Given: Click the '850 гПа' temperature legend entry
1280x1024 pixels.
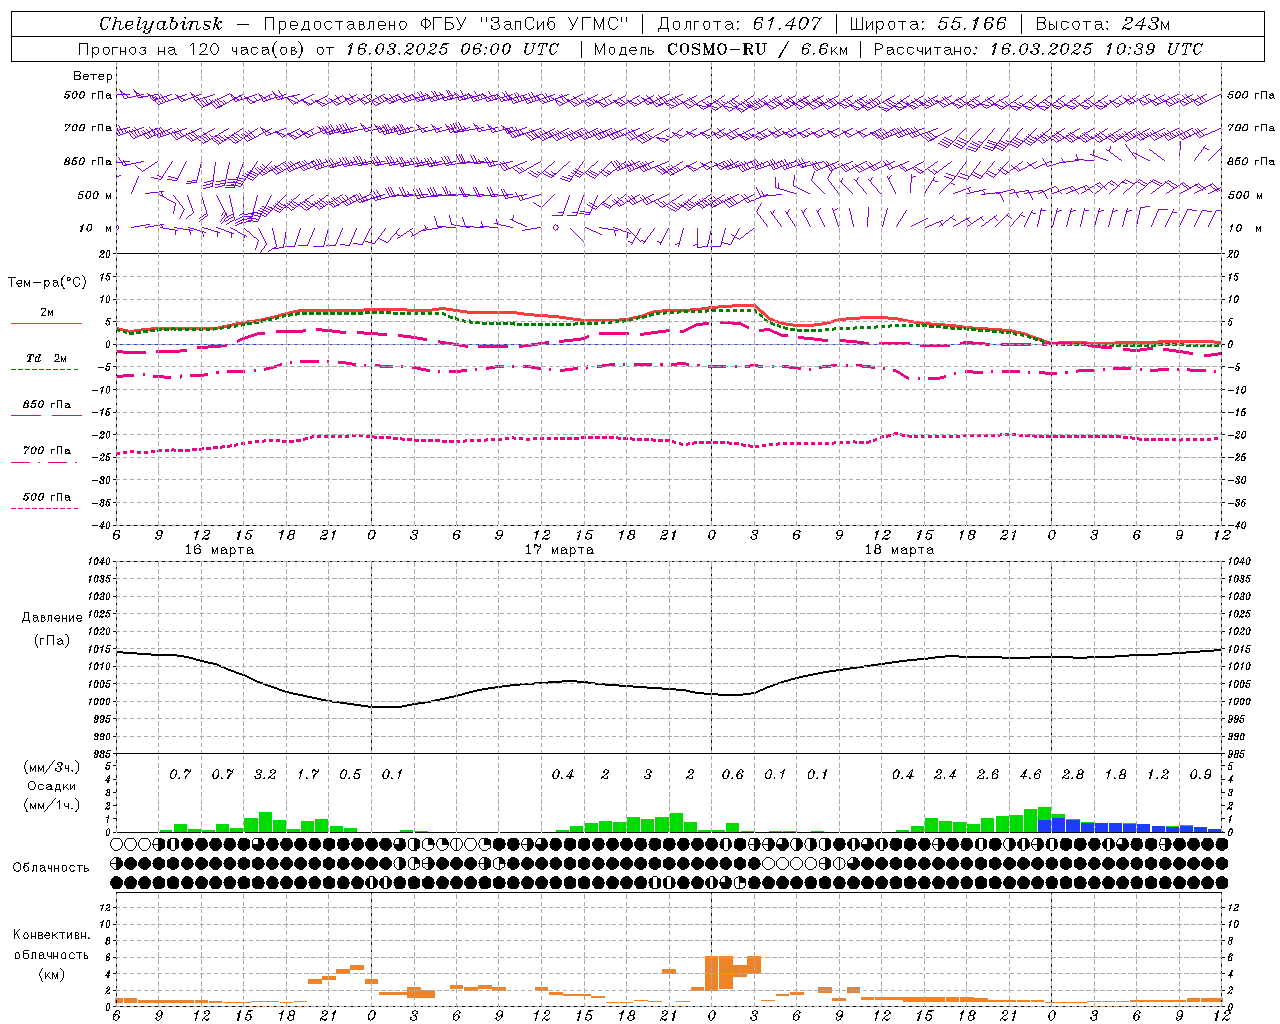Looking at the screenshot, I should 47,405.
